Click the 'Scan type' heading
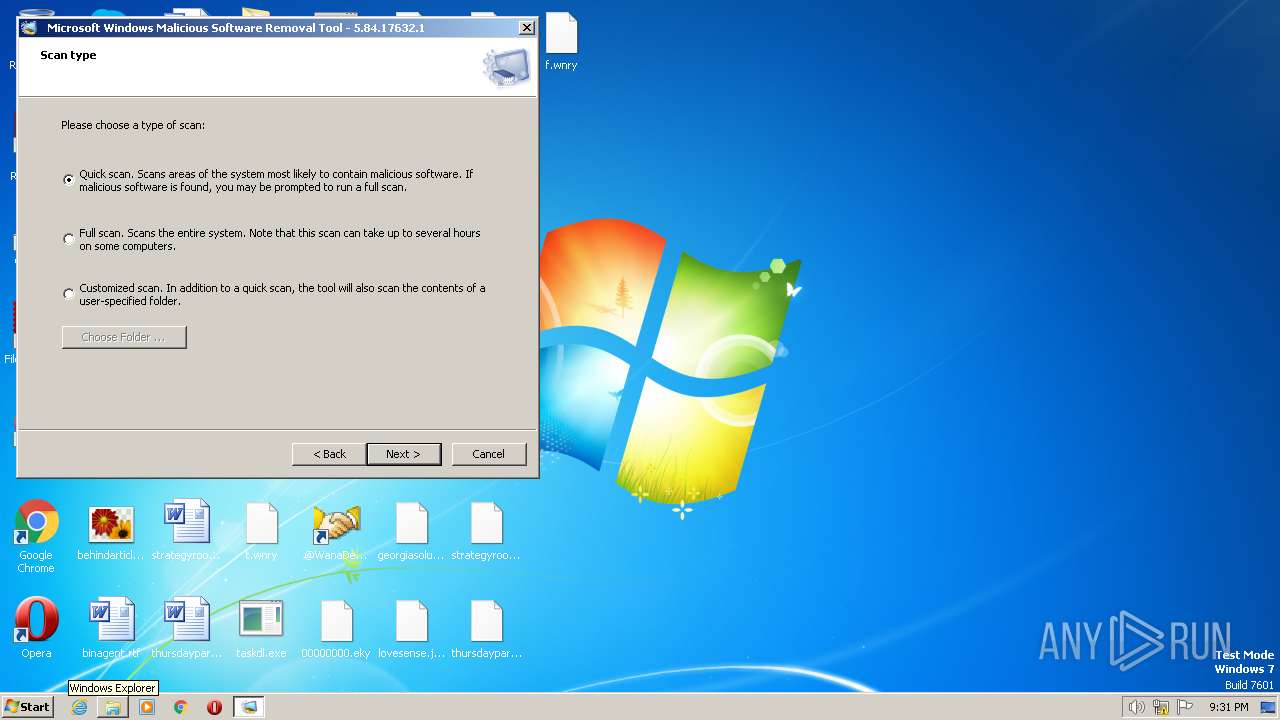Viewport: 1280px width, 720px height. pyautogui.click(x=68, y=55)
